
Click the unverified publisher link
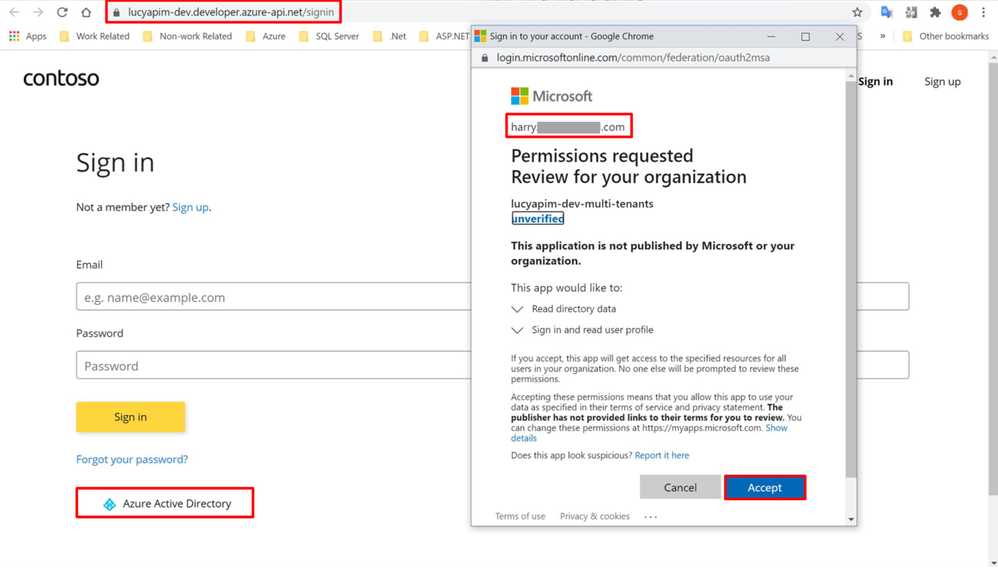(538, 218)
